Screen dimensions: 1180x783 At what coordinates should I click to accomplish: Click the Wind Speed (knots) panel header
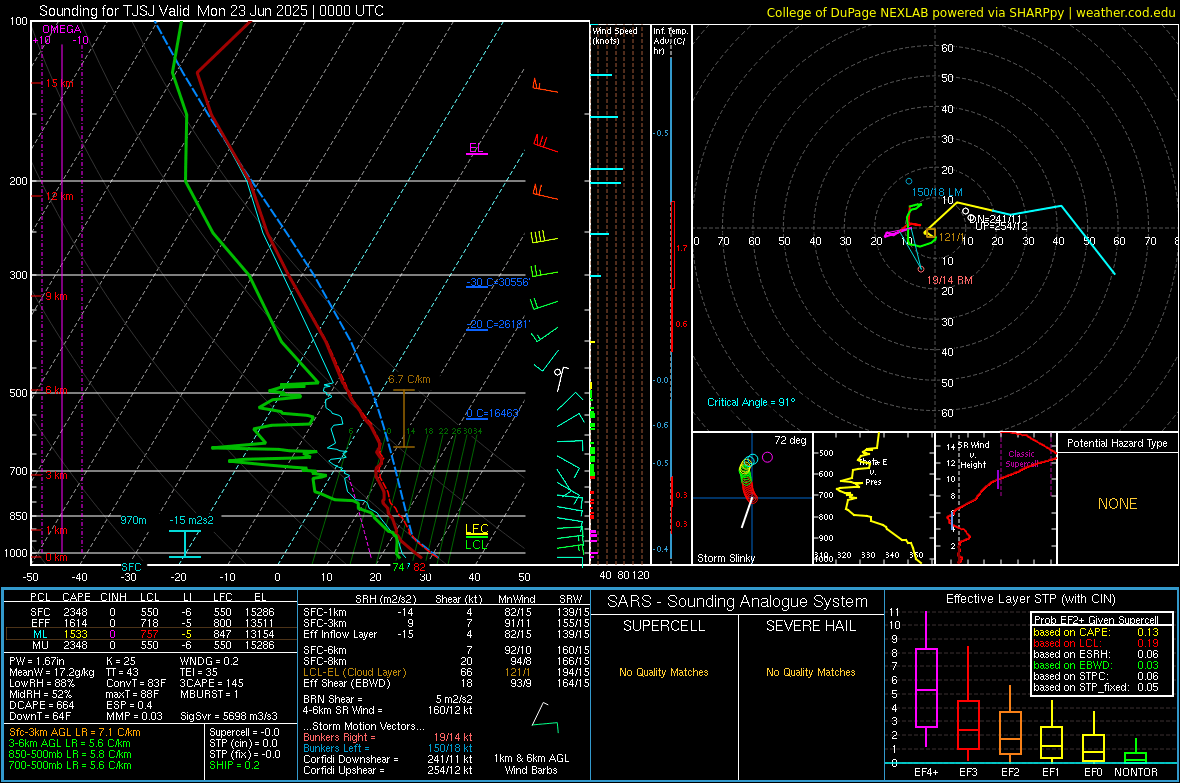click(x=615, y=35)
